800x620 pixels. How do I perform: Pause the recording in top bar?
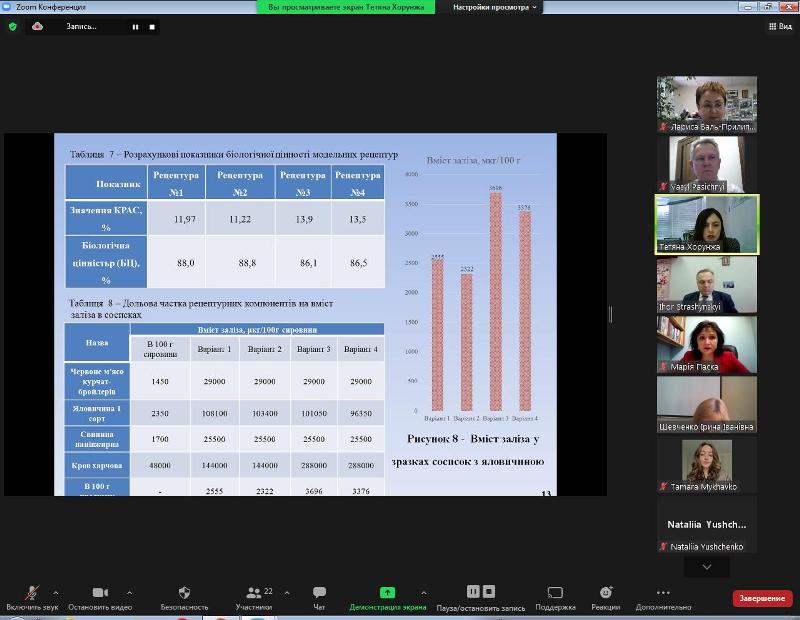tap(135, 27)
